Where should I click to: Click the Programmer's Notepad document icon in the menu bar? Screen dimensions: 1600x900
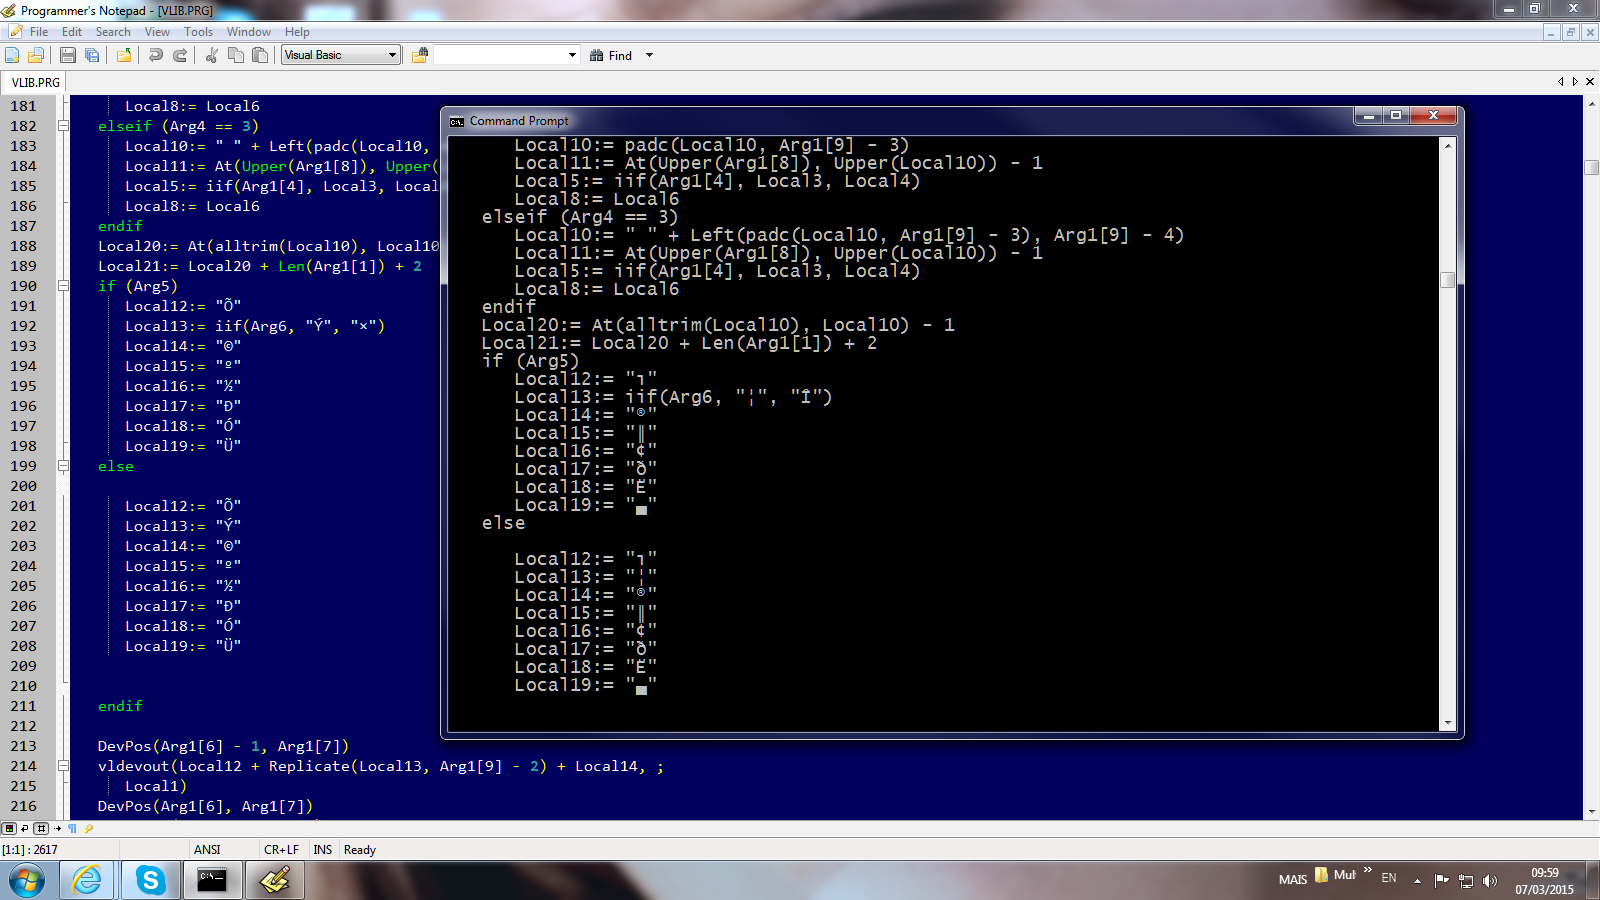point(15,32)
